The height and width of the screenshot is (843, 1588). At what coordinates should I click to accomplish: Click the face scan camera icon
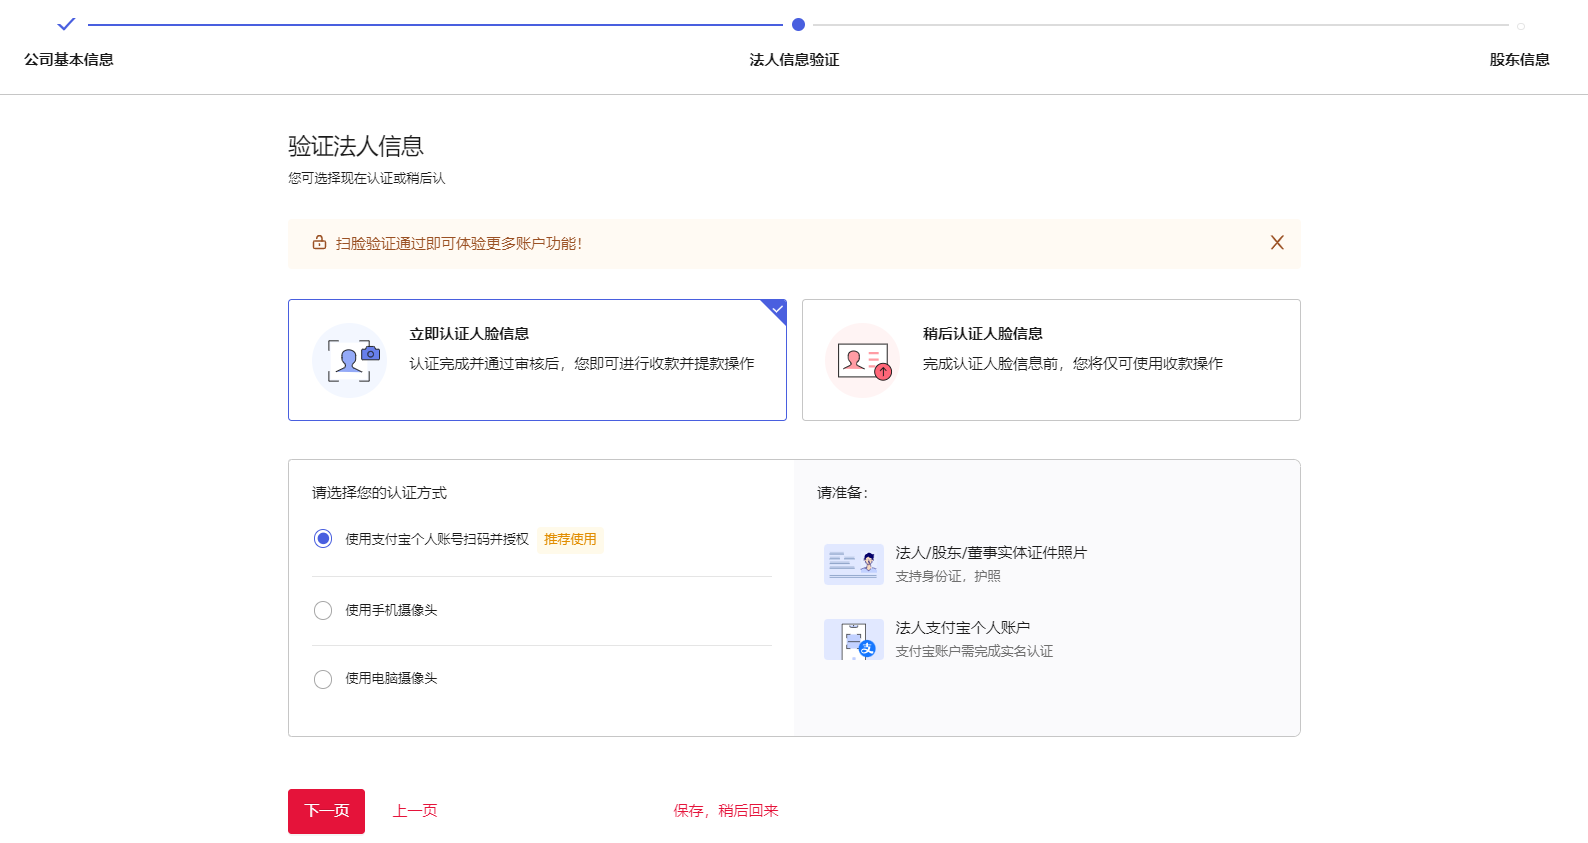coord(349,360)
